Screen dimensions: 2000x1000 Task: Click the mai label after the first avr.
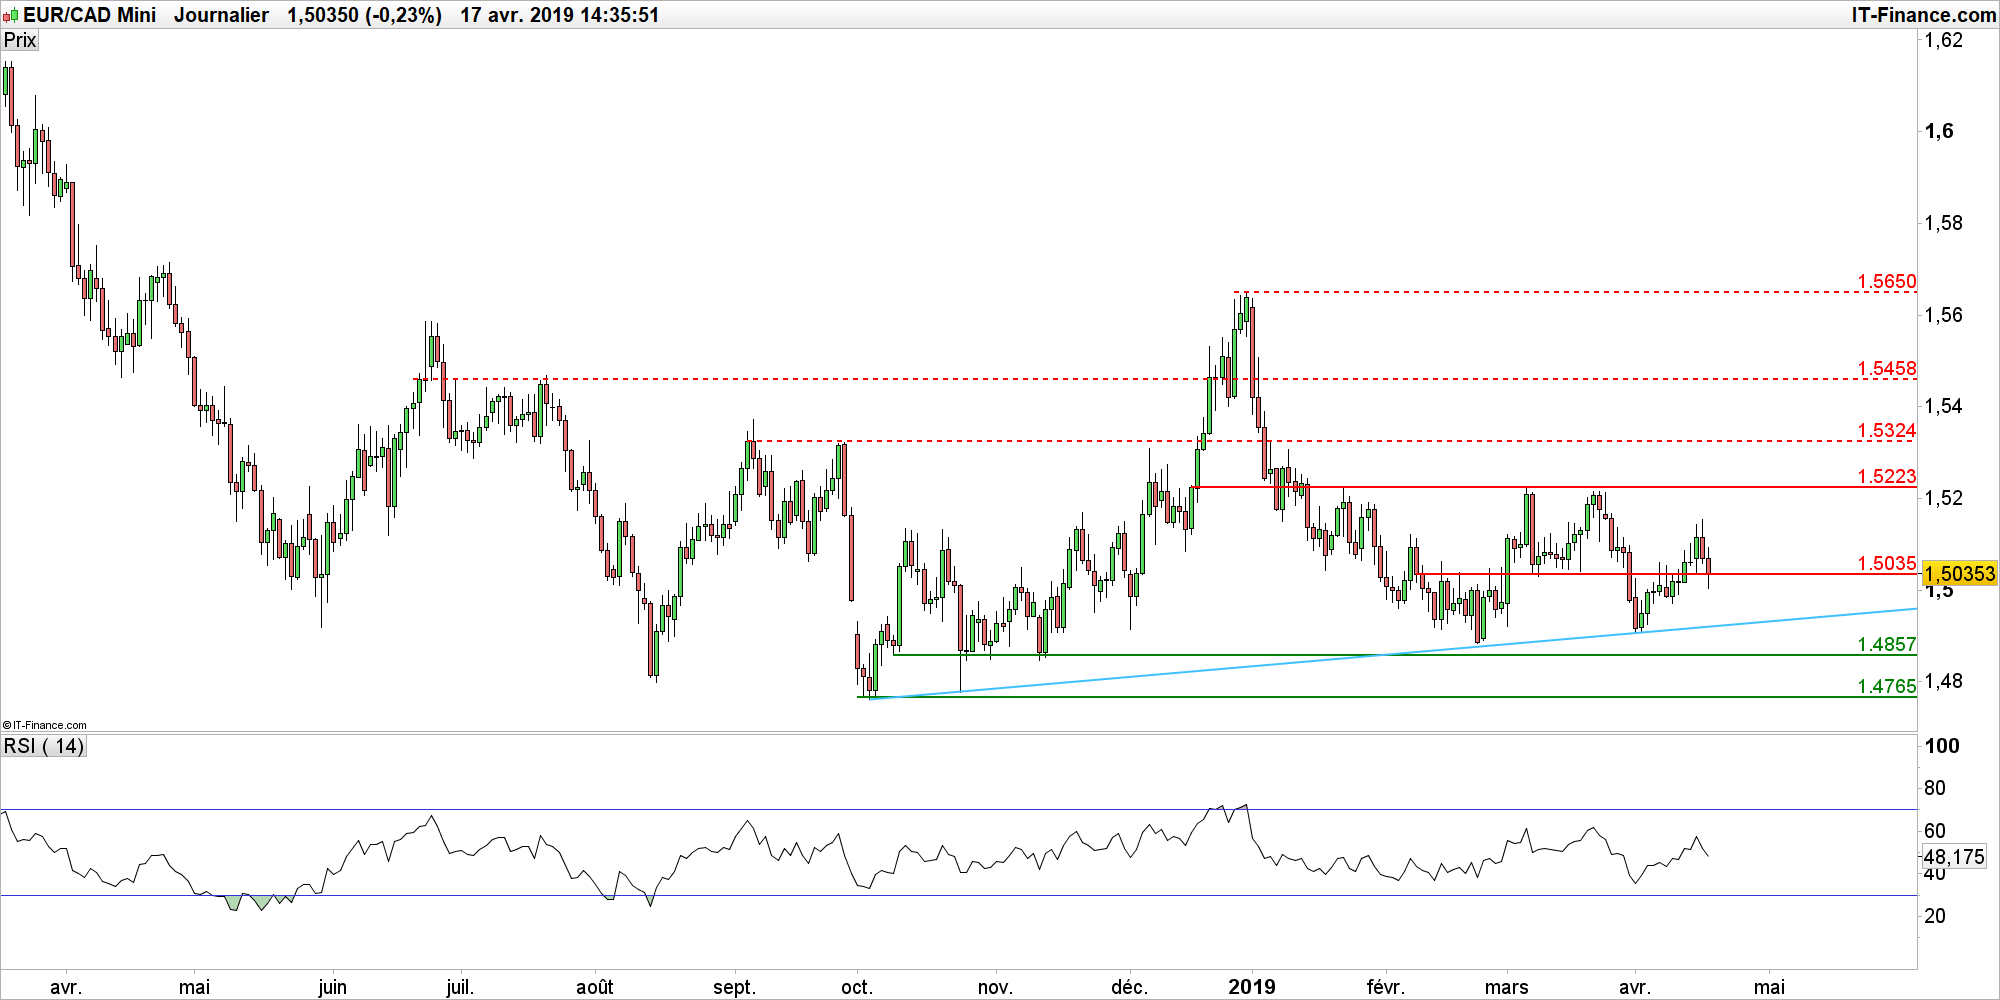[x=194, y=987]
